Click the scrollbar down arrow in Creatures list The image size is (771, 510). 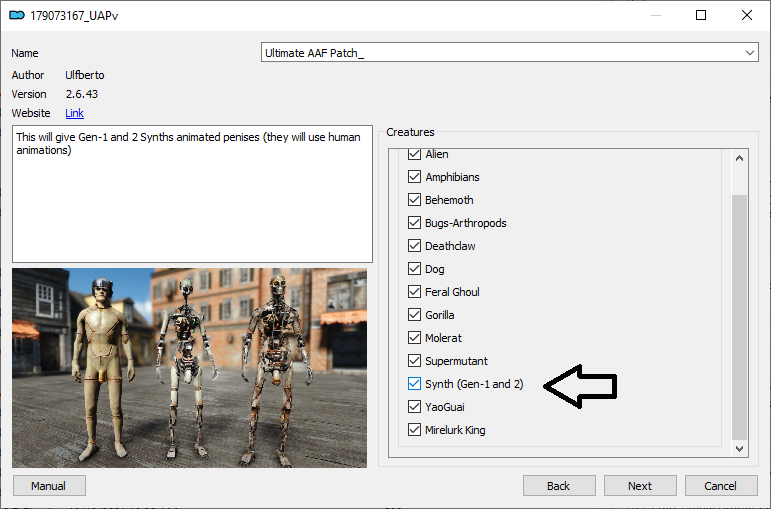pos(739,448)
